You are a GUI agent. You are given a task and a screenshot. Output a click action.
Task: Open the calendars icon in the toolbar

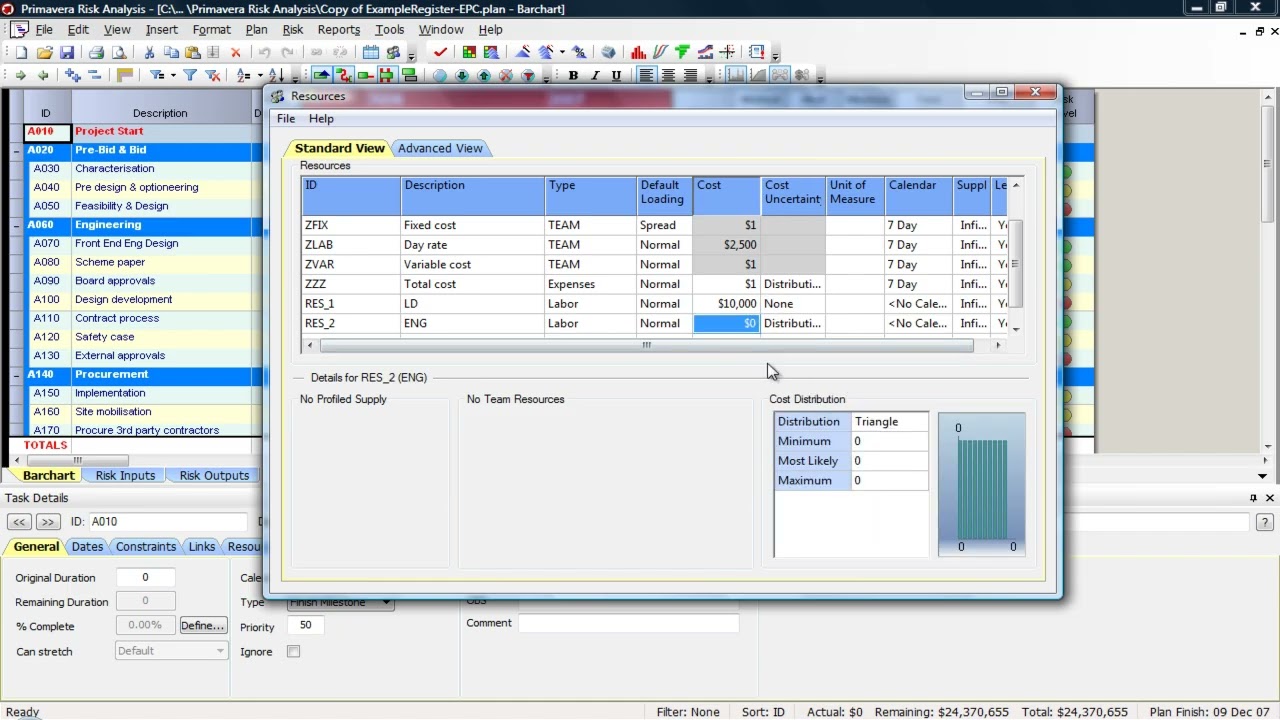(x=371, y=52)
